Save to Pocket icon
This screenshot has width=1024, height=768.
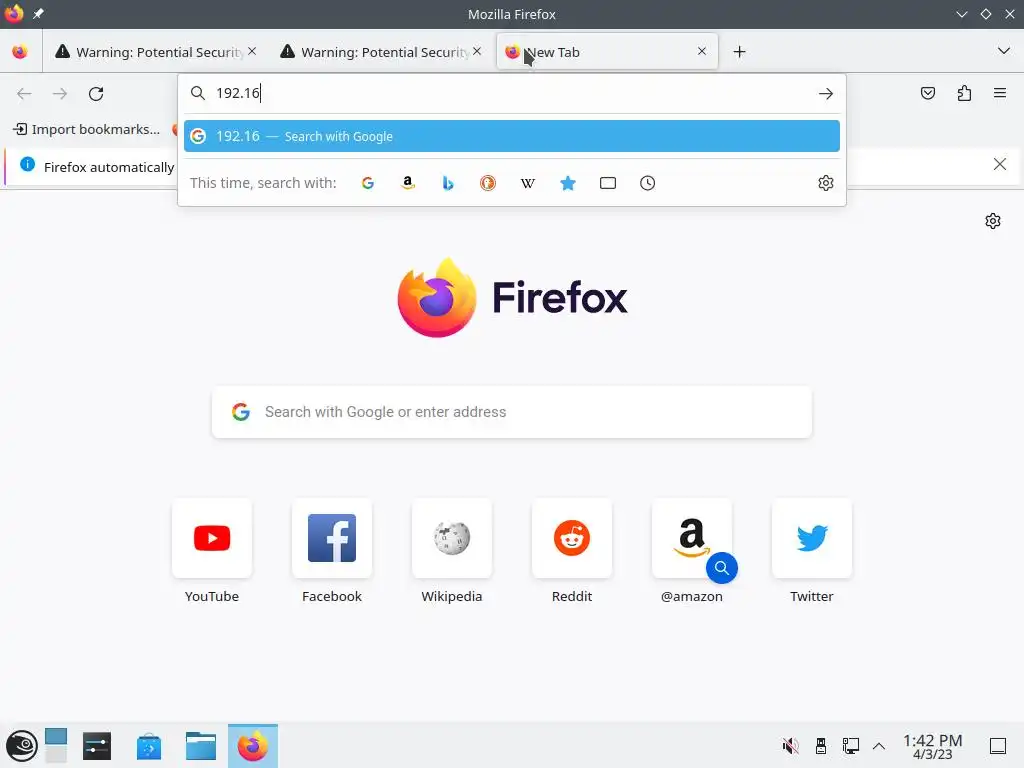click(927, 93)
